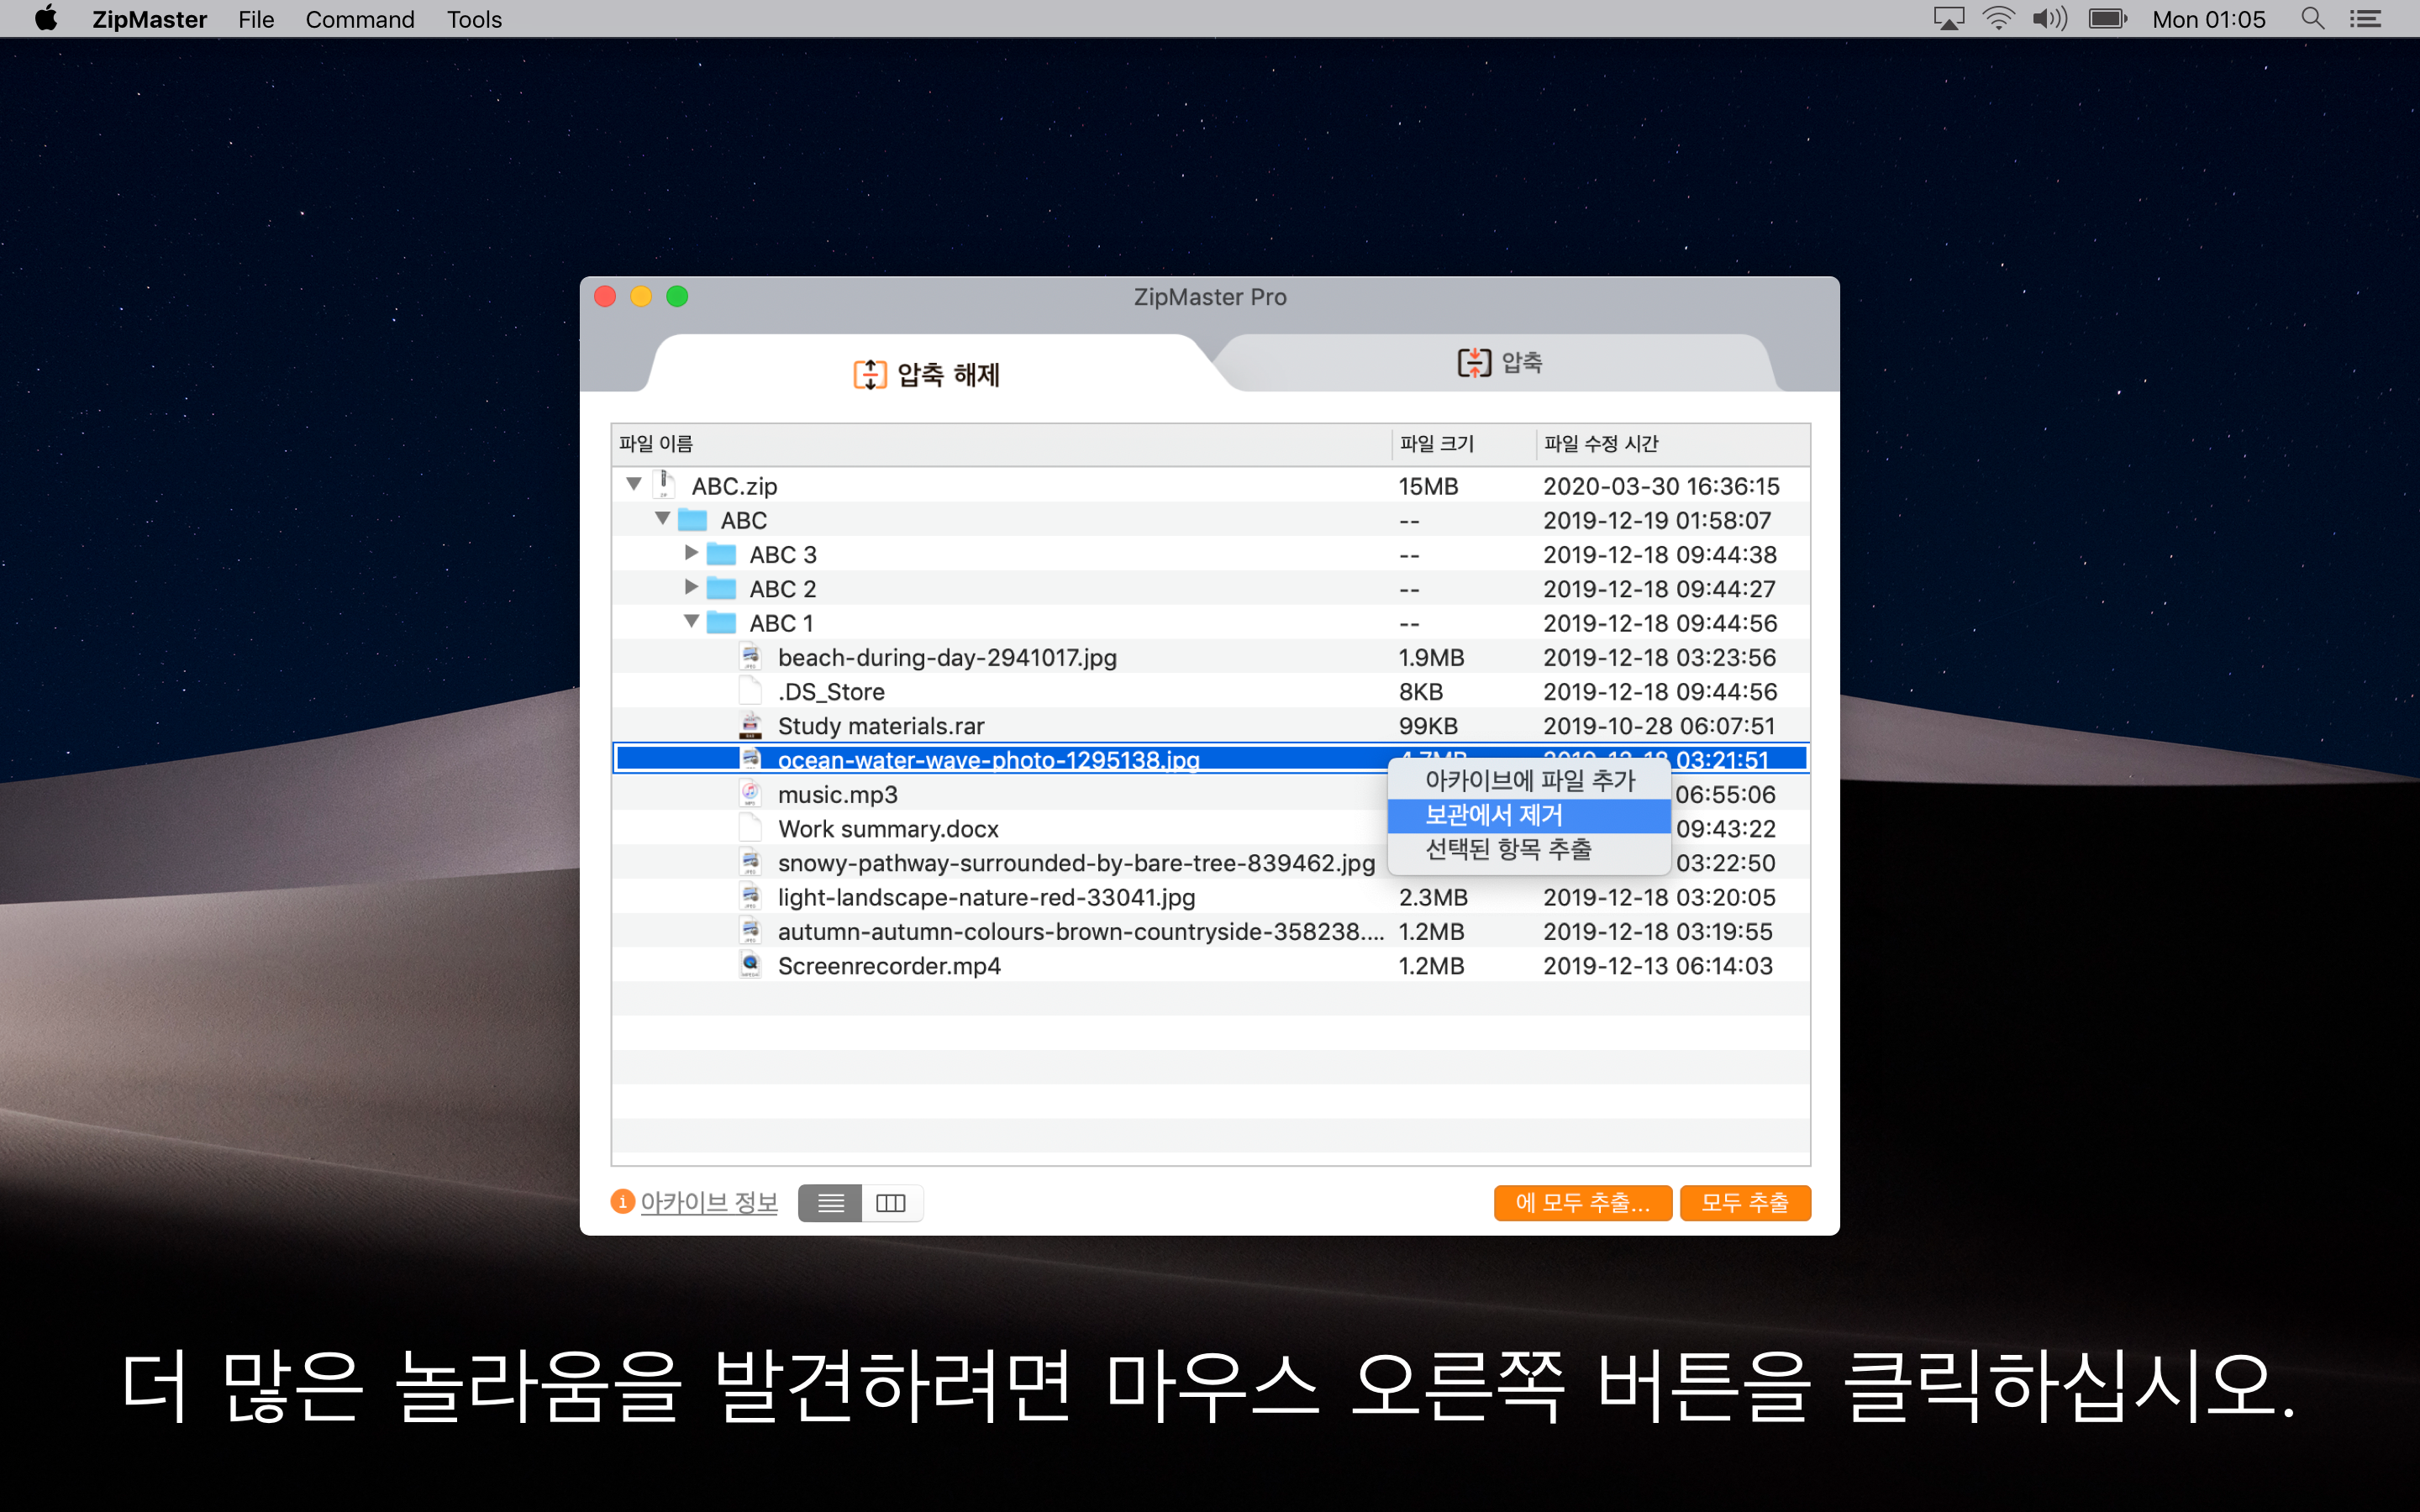Viewport: 2420px width, 1512px height.
Task: Click the ABC 3 folder icon
Action: coord(721,554)
